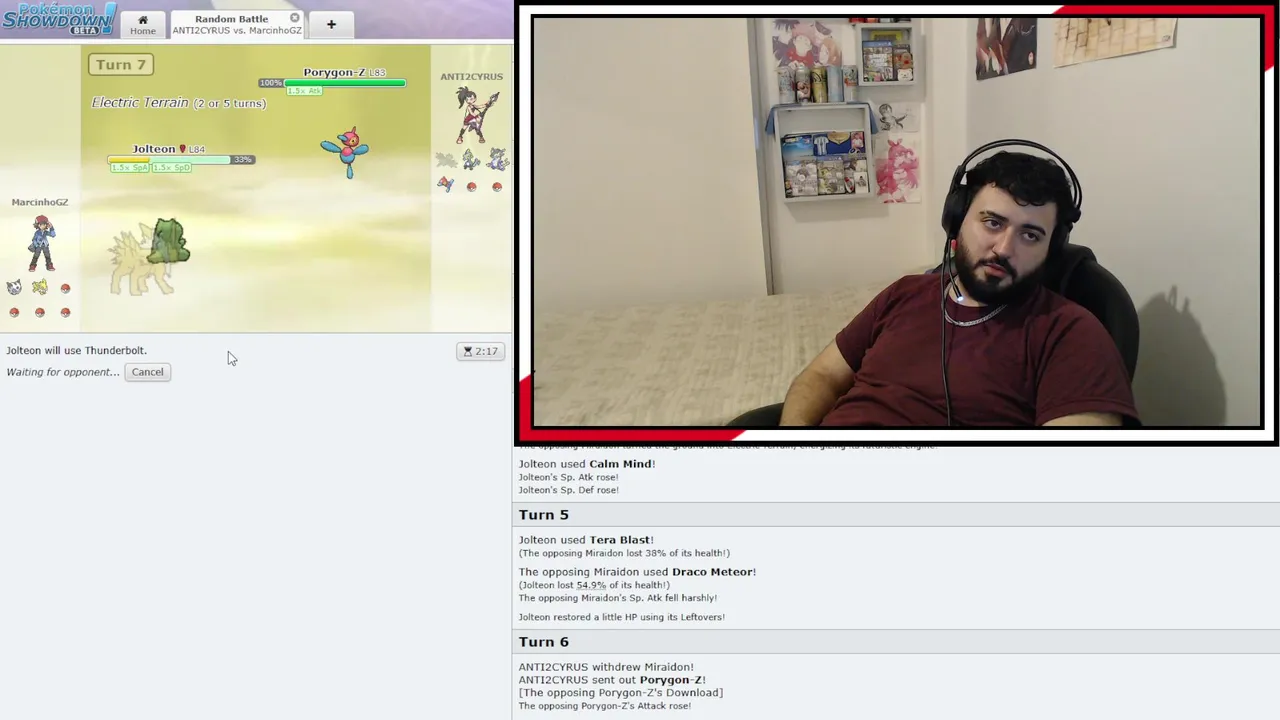Click the Turn 5 log header
Viewport: 1280px width, 720px height.
(x=543, y=515)
